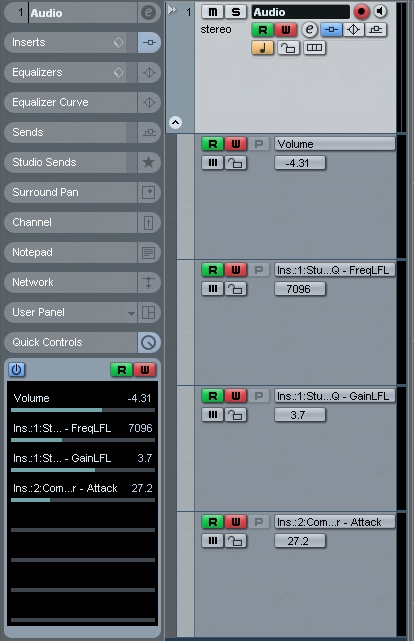This screenshot has width=414, height=641.
Task: Solo the Audio track with S
Action: click(x=236, y=12)
